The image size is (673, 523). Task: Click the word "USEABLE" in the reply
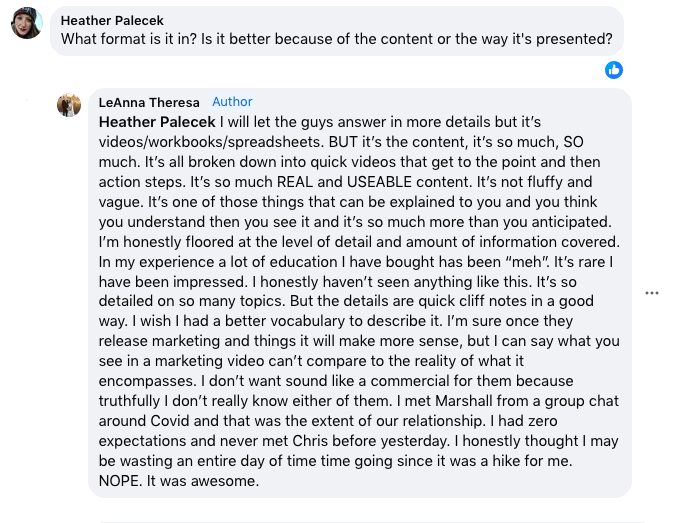[x=379, y=182]
